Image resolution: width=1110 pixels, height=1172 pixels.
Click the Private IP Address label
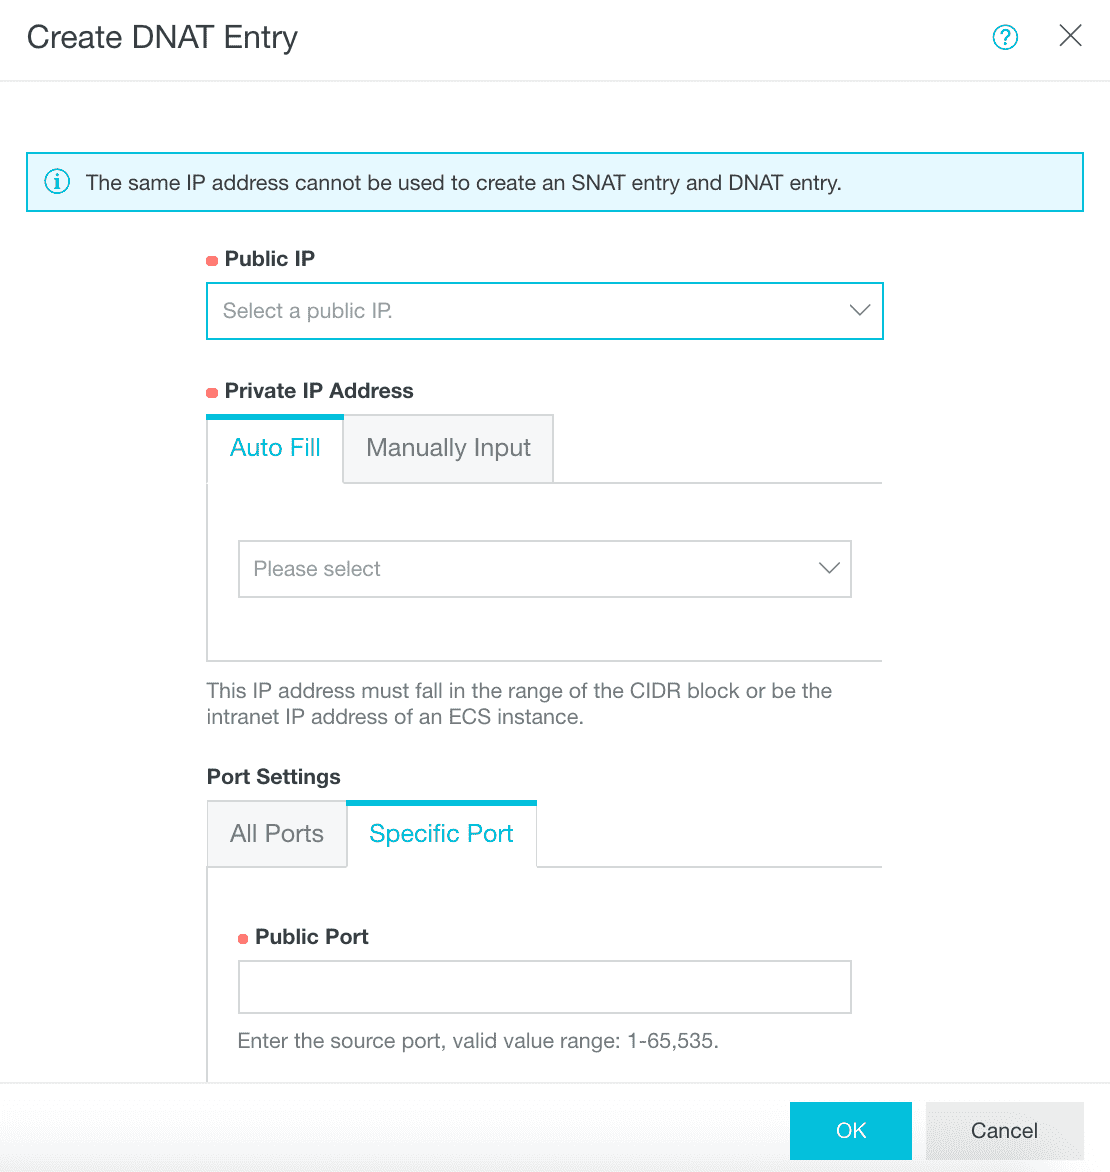click(318, 391)
